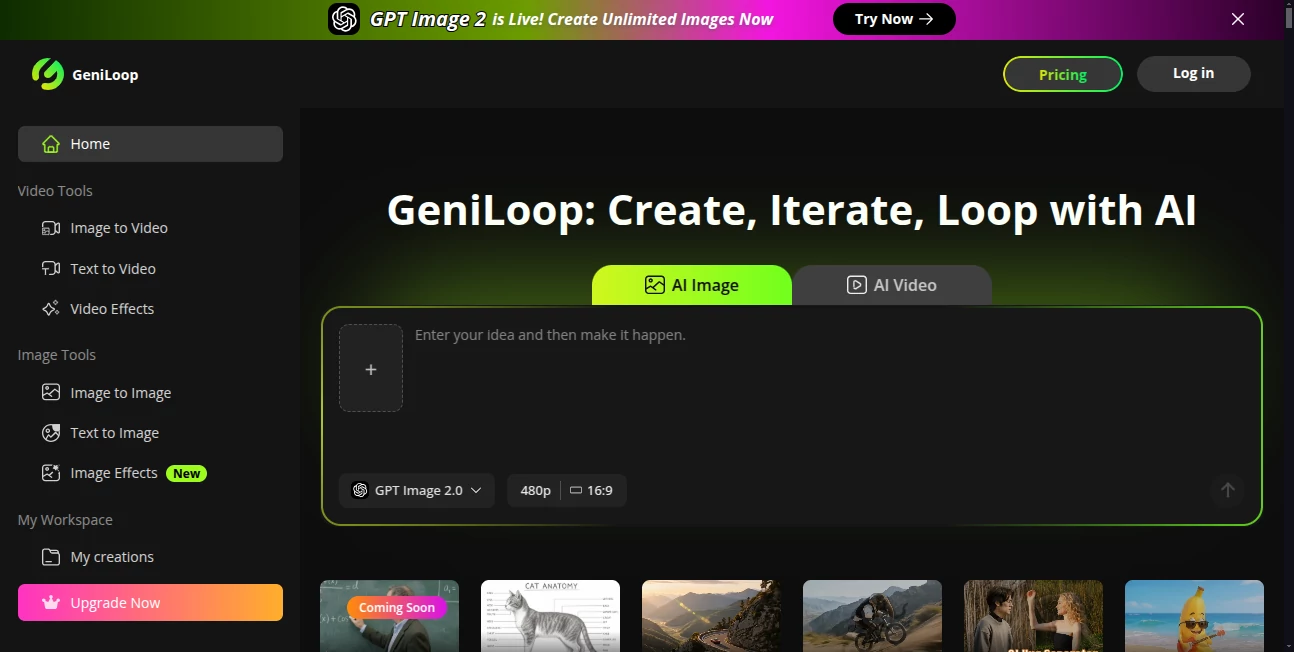
Task: Go to Home in the sidebar
Action: click(x=150, y=144)
